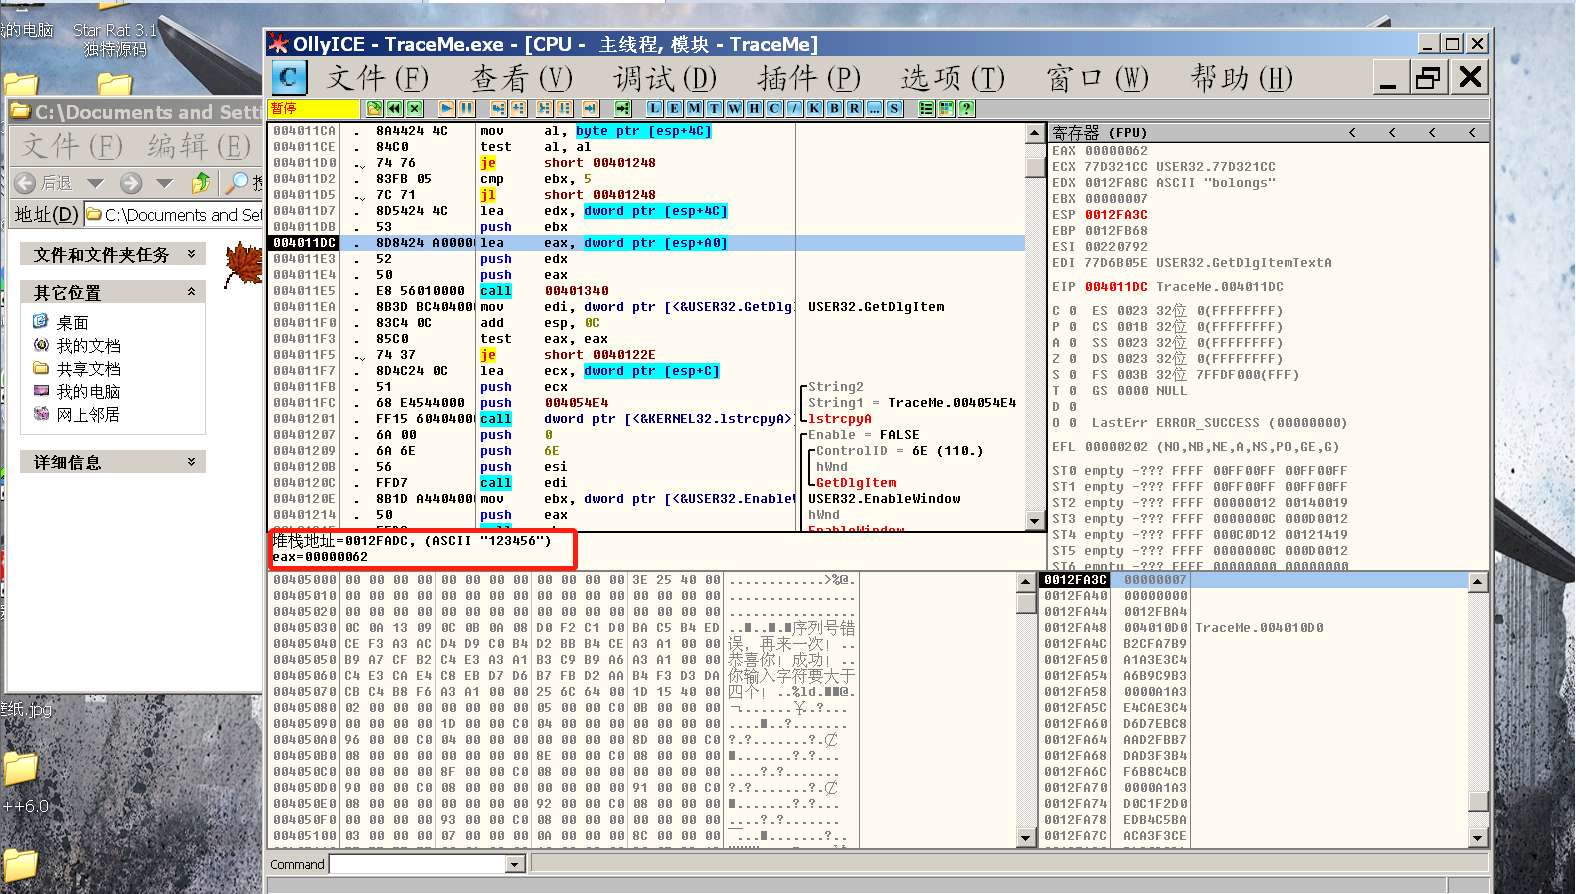The width and height of the screenshot is (1576, 894).
Task: Pause program execution in the toolbar
Action: (466, 108)
